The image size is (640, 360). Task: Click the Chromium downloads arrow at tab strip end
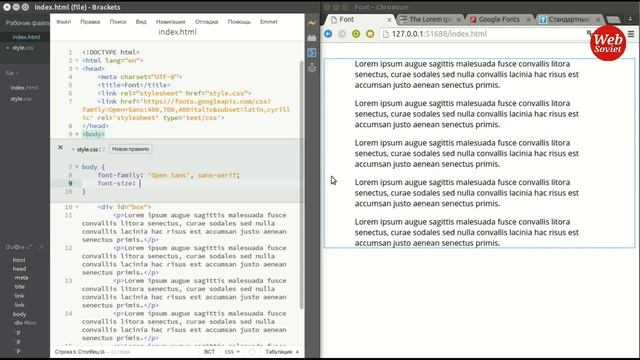tap(631, 19)
